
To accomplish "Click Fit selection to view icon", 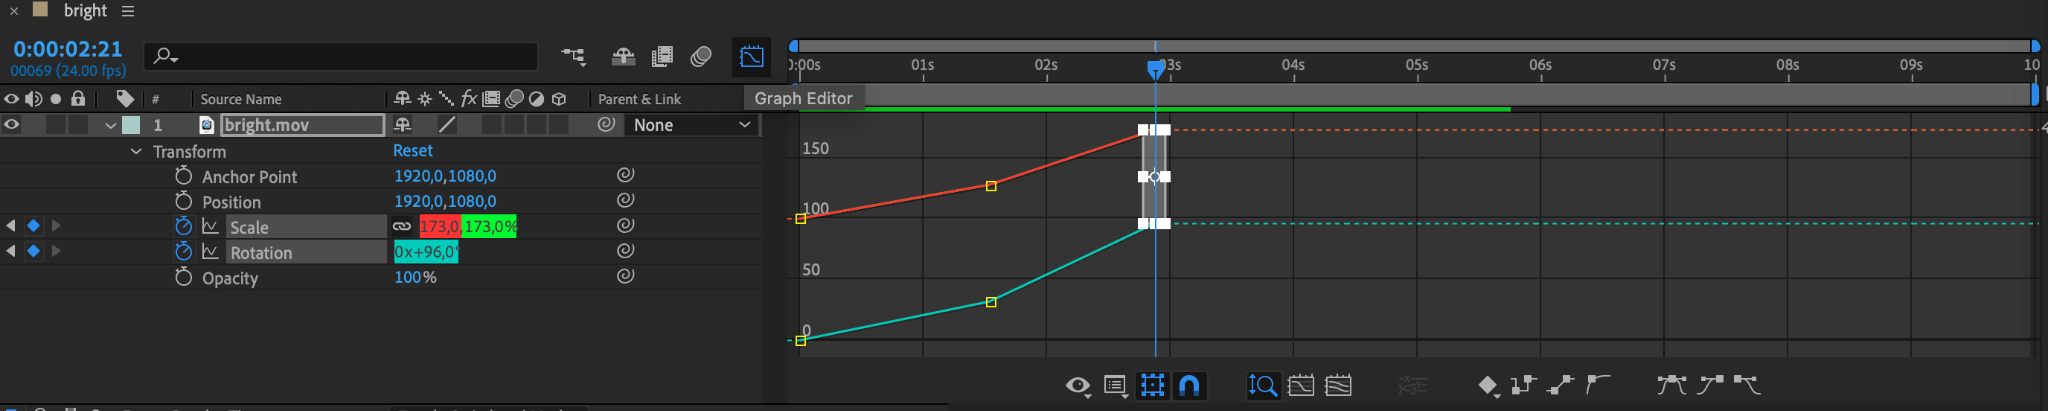I will coord(1301,385).
